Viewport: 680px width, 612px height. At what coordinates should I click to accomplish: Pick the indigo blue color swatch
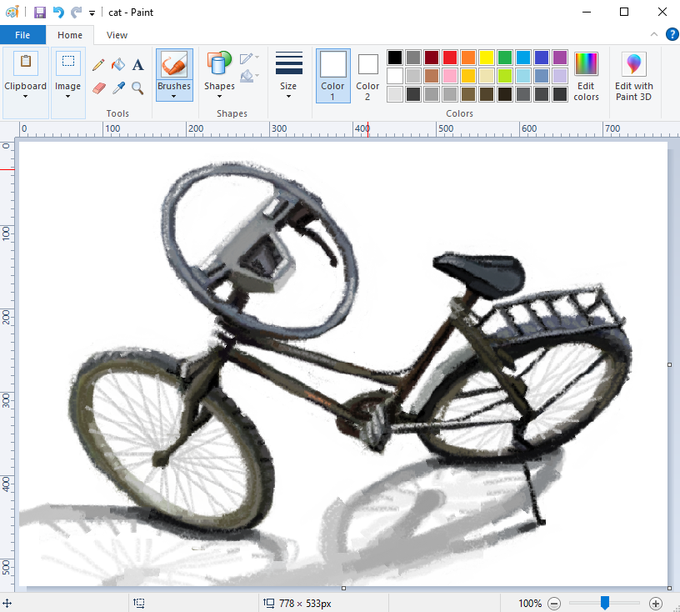pyautogui.click(x=542, y=57)
